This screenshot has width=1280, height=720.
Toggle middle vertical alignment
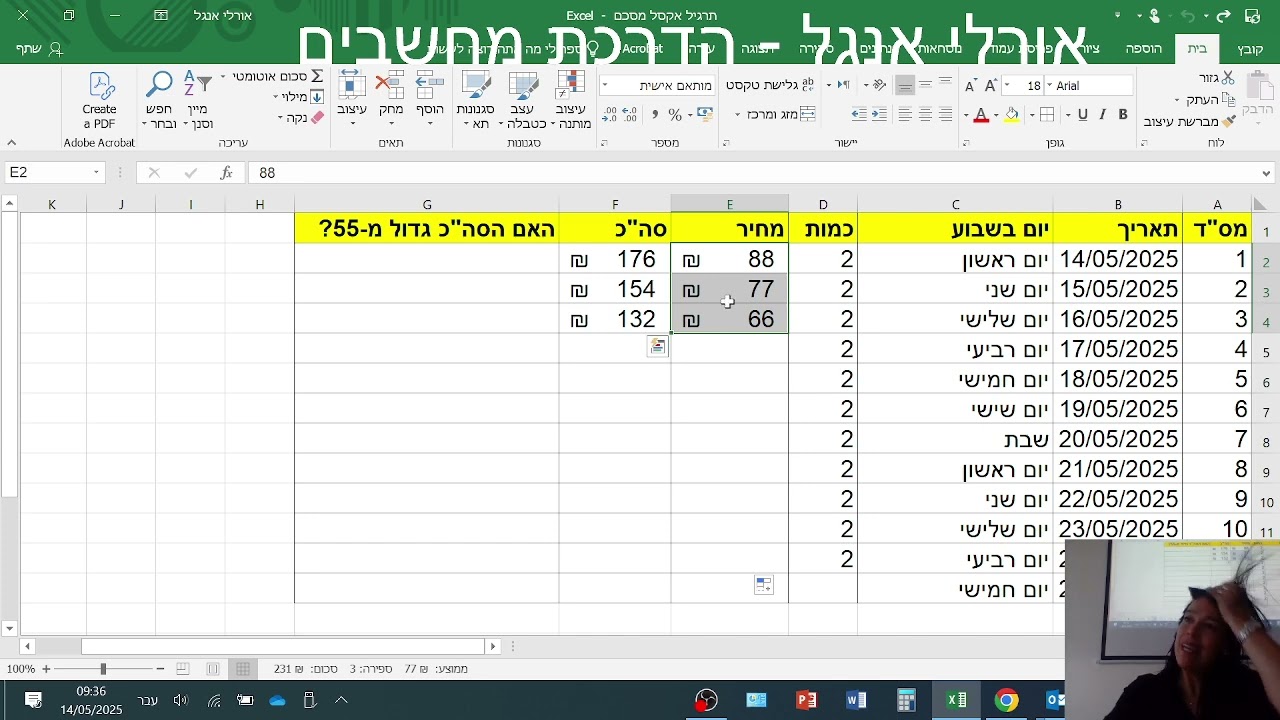coord(925,85)
